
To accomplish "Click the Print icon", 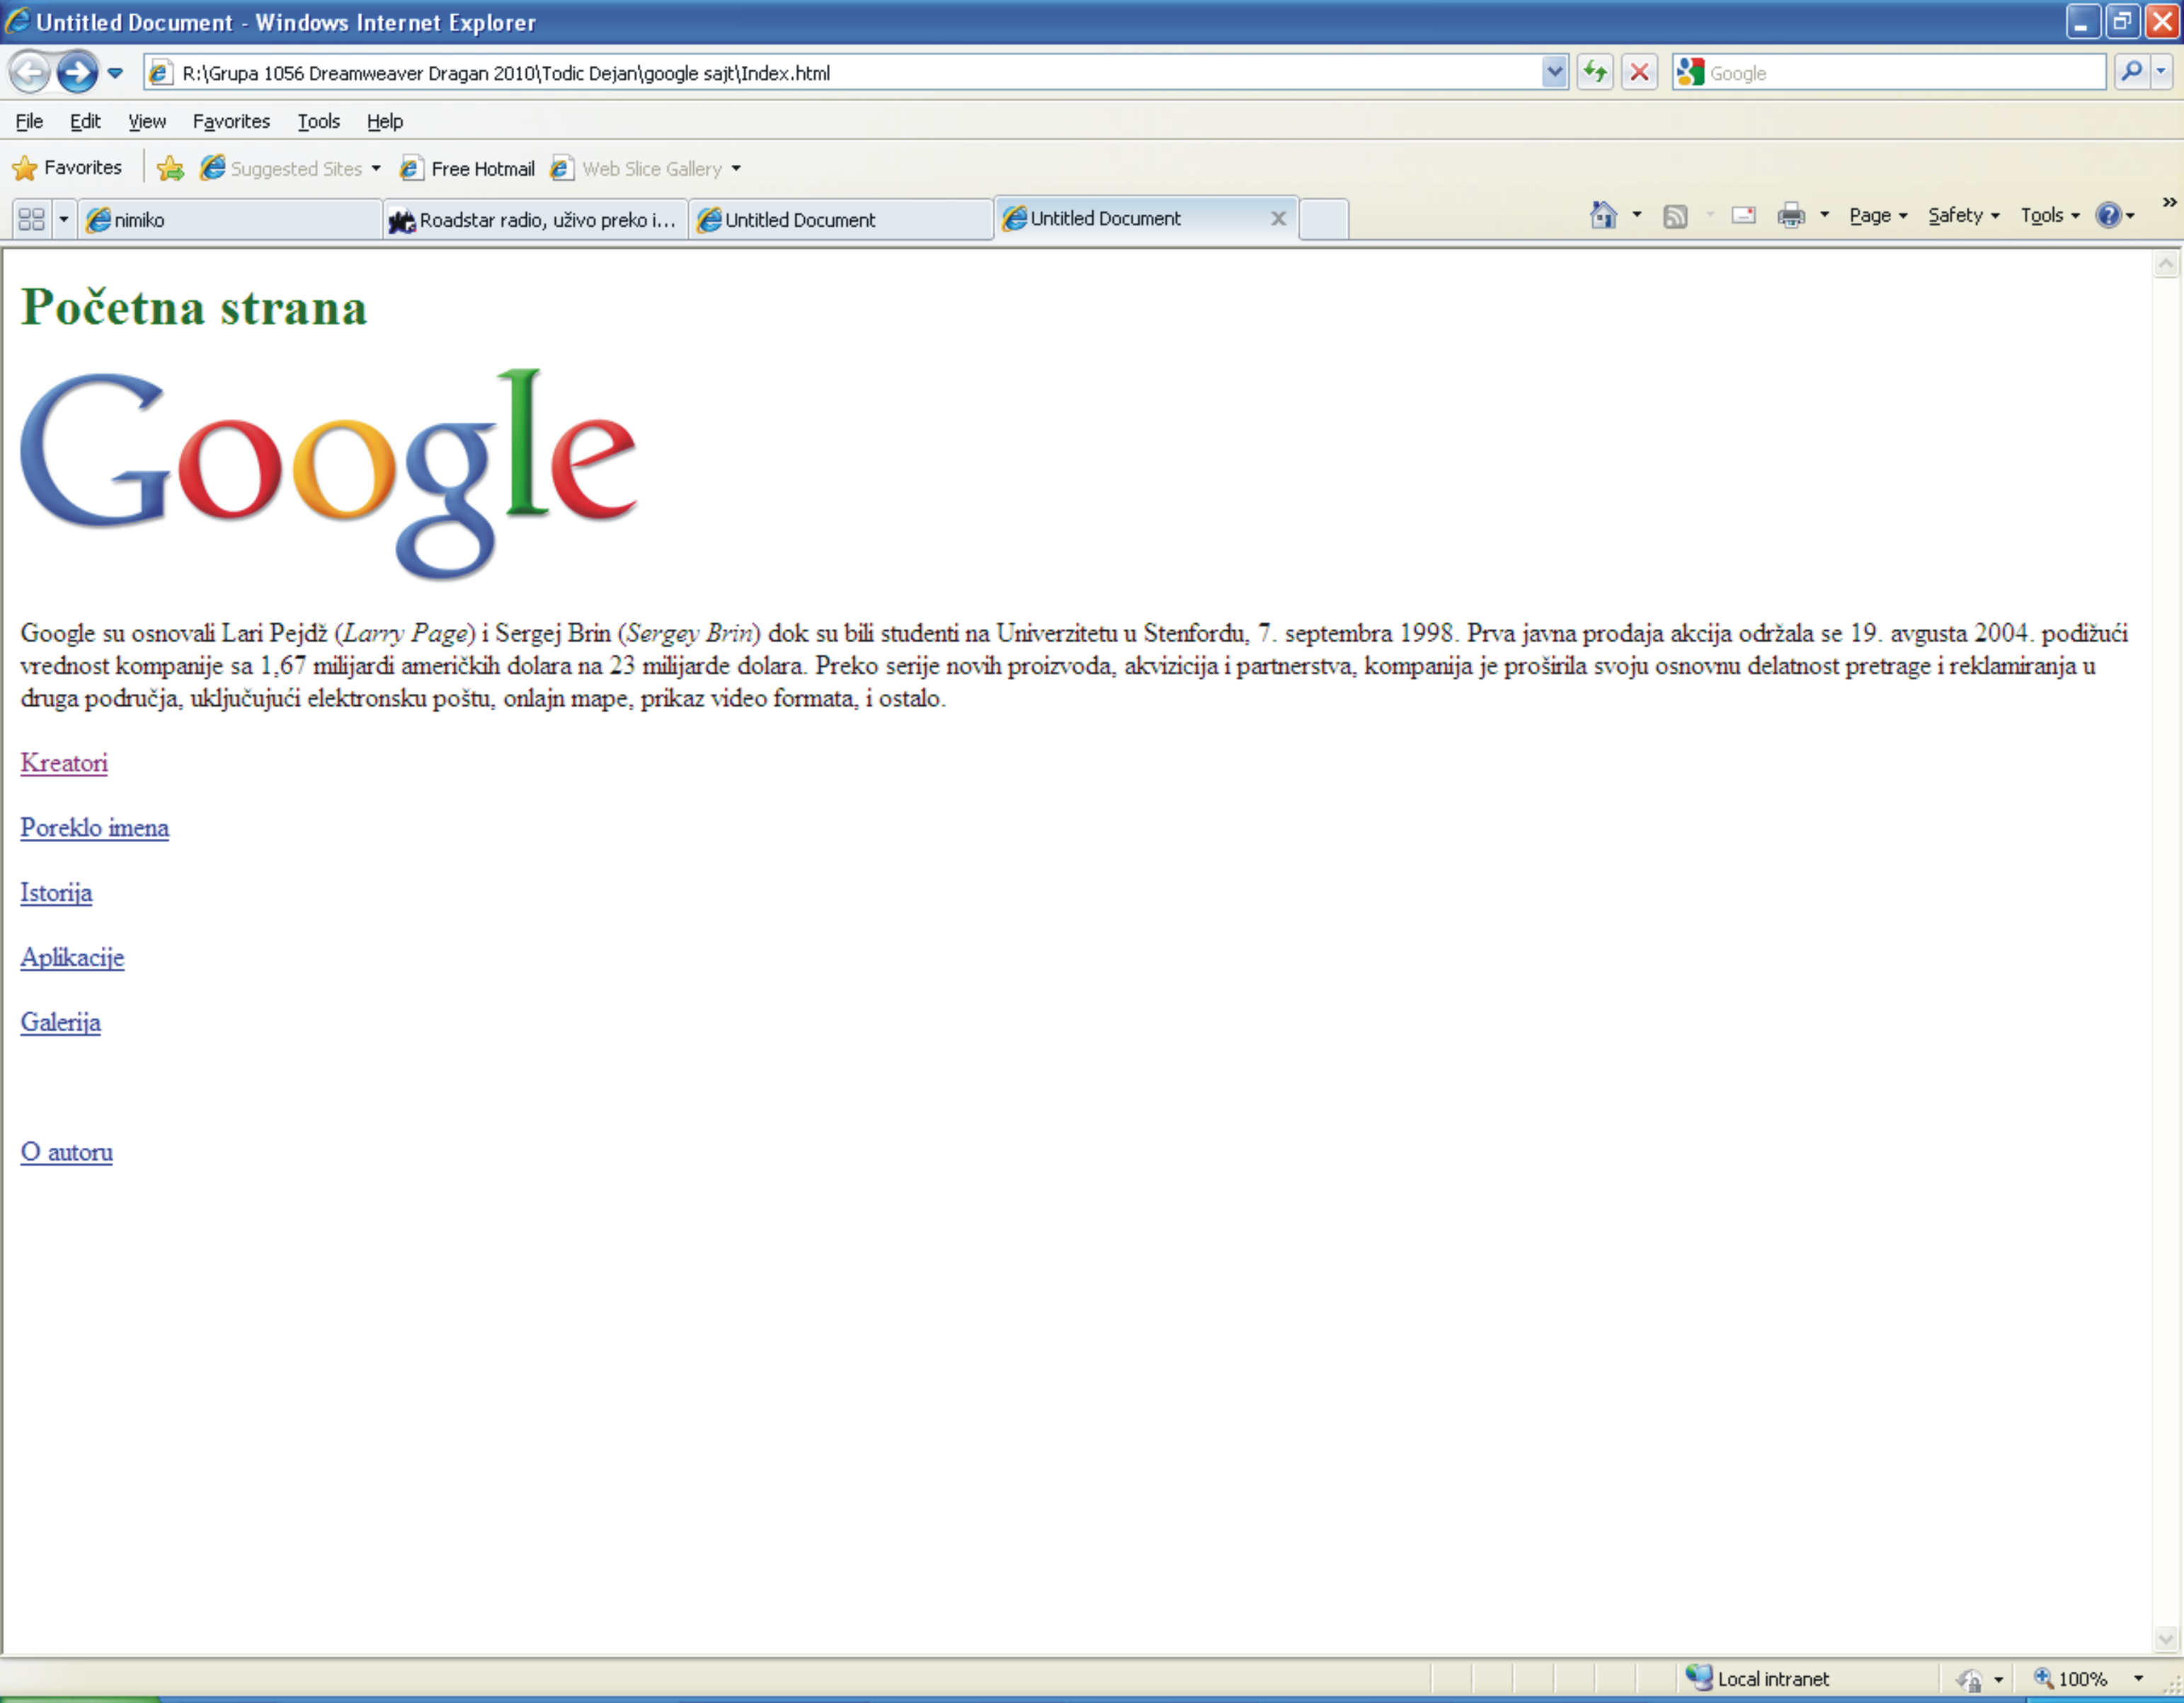I will (1791, 215).
